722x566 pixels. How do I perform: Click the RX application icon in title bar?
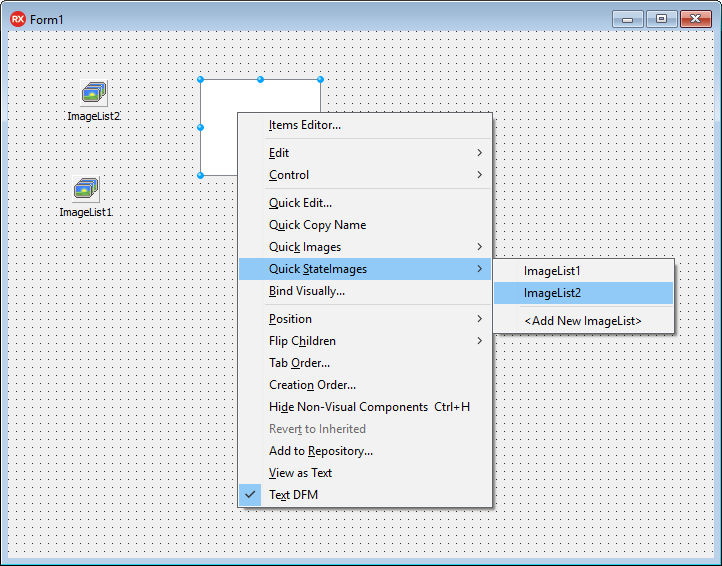17,19
